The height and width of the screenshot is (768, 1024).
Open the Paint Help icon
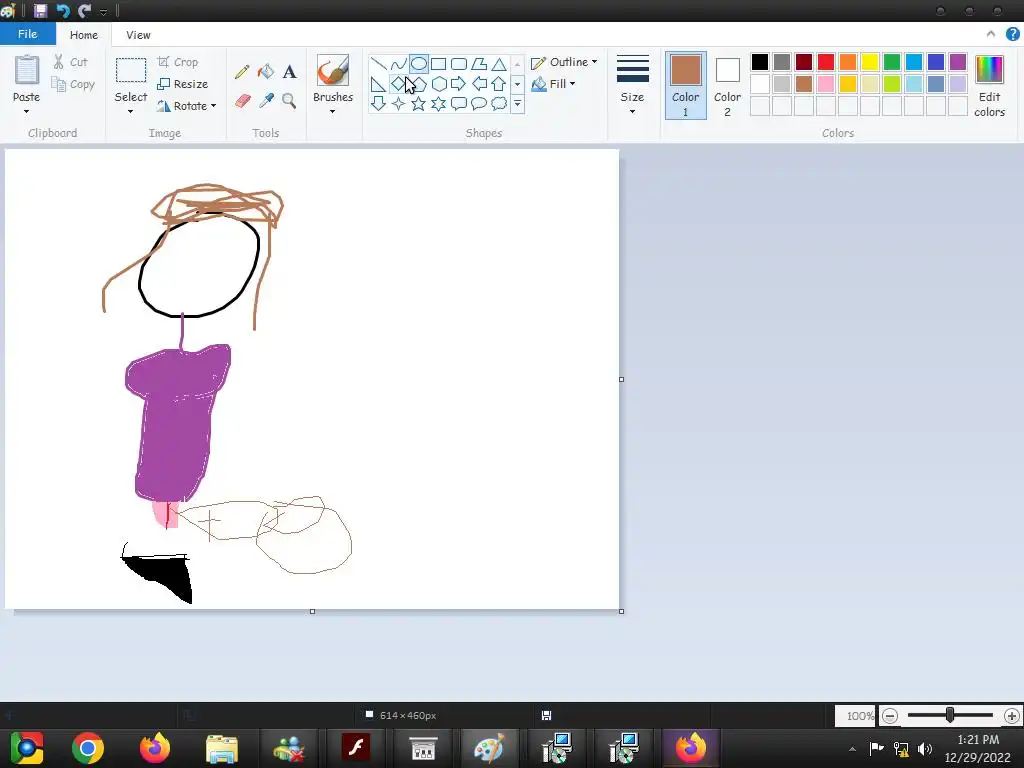pos(1013,34)
